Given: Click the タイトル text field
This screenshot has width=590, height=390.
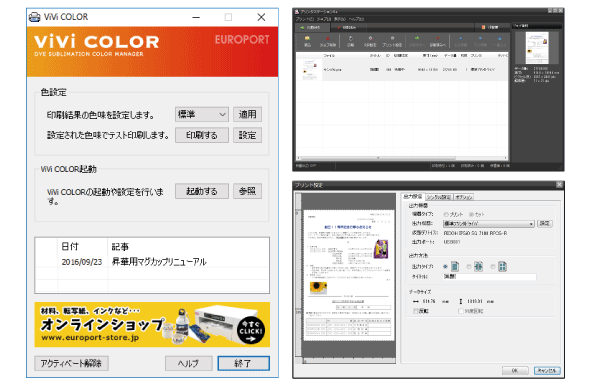Looking at the screenshot, I should click(x=489, y=277).
